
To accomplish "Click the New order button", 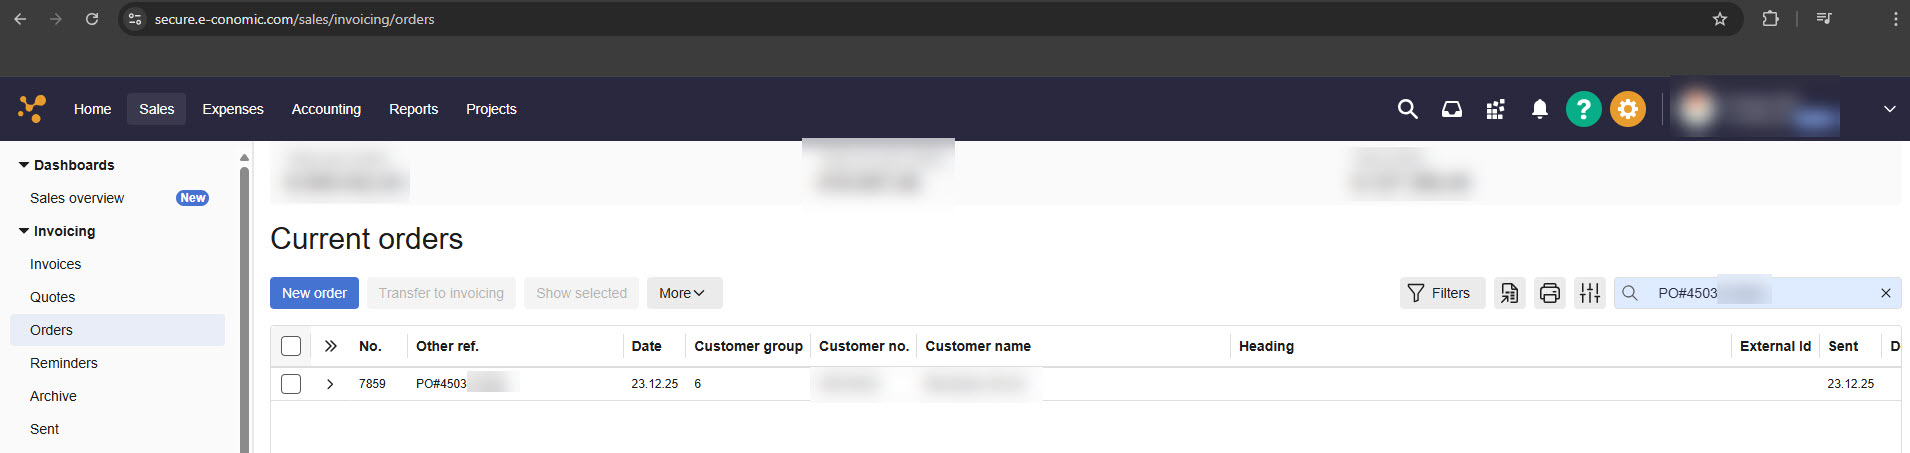I will click(314, 293).
